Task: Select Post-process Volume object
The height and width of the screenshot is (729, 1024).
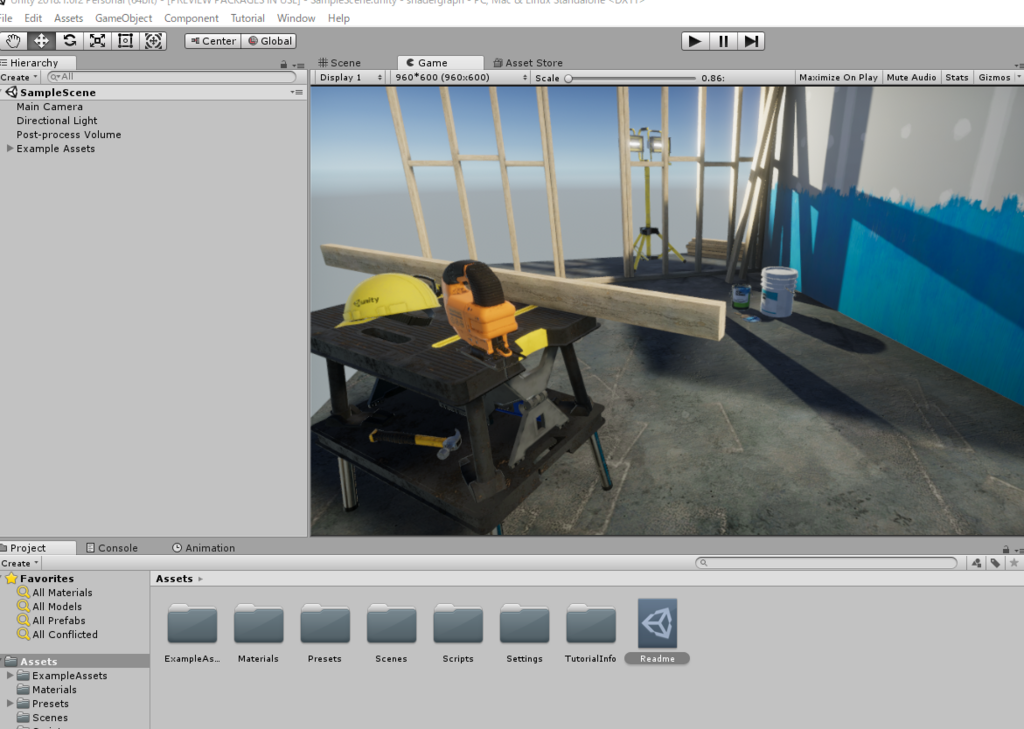Action: (69, 135)
